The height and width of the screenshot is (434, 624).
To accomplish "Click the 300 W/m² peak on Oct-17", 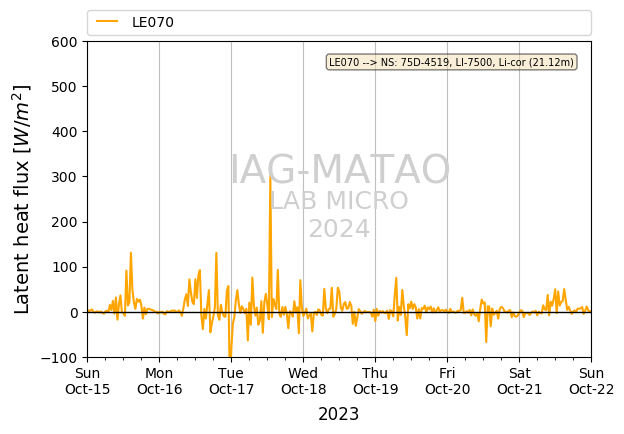I will (x=270, y=177).
